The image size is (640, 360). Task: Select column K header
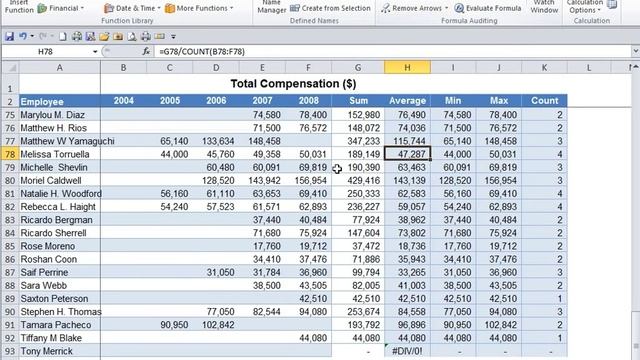click(x=544, y=67)
